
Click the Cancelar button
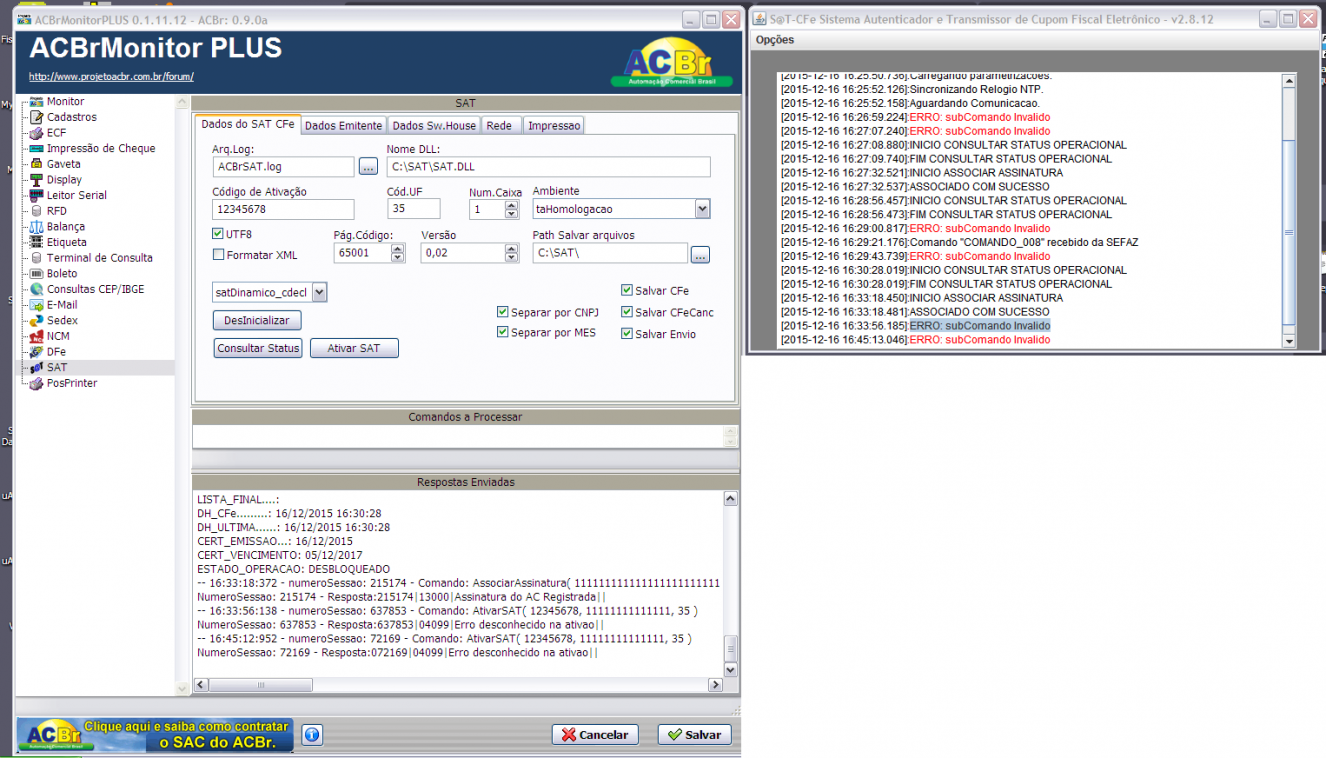pos(595,734)
